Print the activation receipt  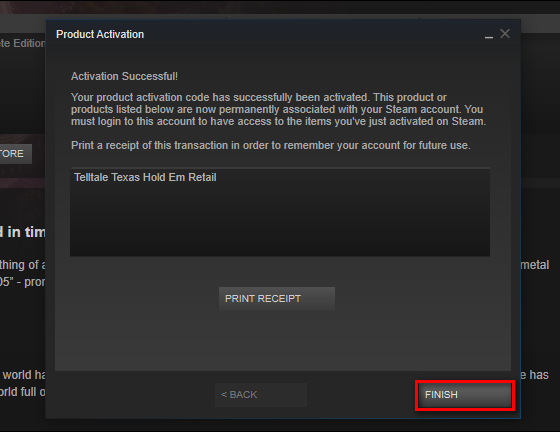pyautogui.click(x=277, y=298)
